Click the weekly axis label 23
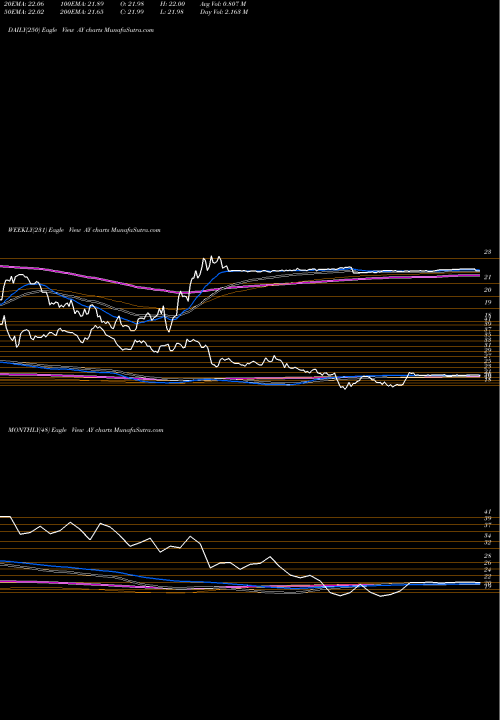Image resolution: width=500 pixels, height=720 pixels. tap(487, 252)
